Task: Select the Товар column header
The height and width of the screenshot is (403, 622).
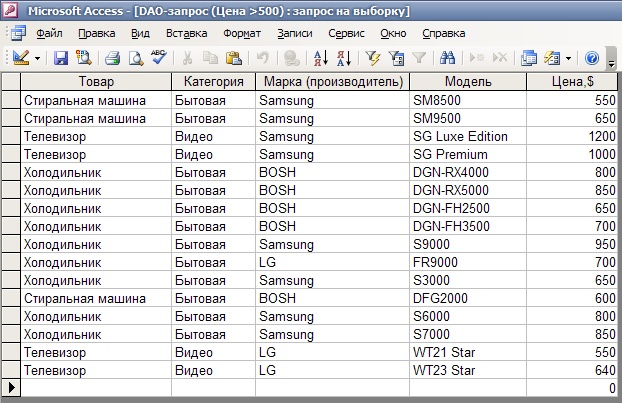Action: point(96,82)
